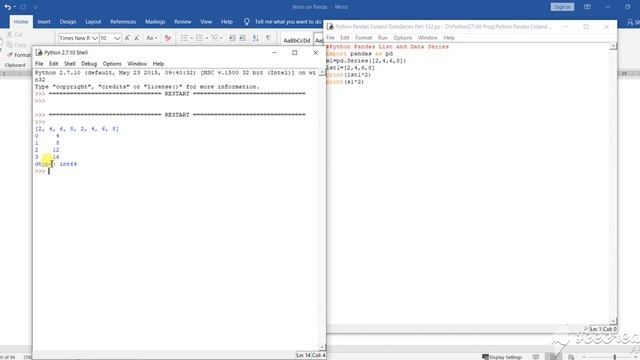The height and width of the screenshot is (360, 640).
Task: Click the editor window file icon
Action: click(x=330, y=27)
